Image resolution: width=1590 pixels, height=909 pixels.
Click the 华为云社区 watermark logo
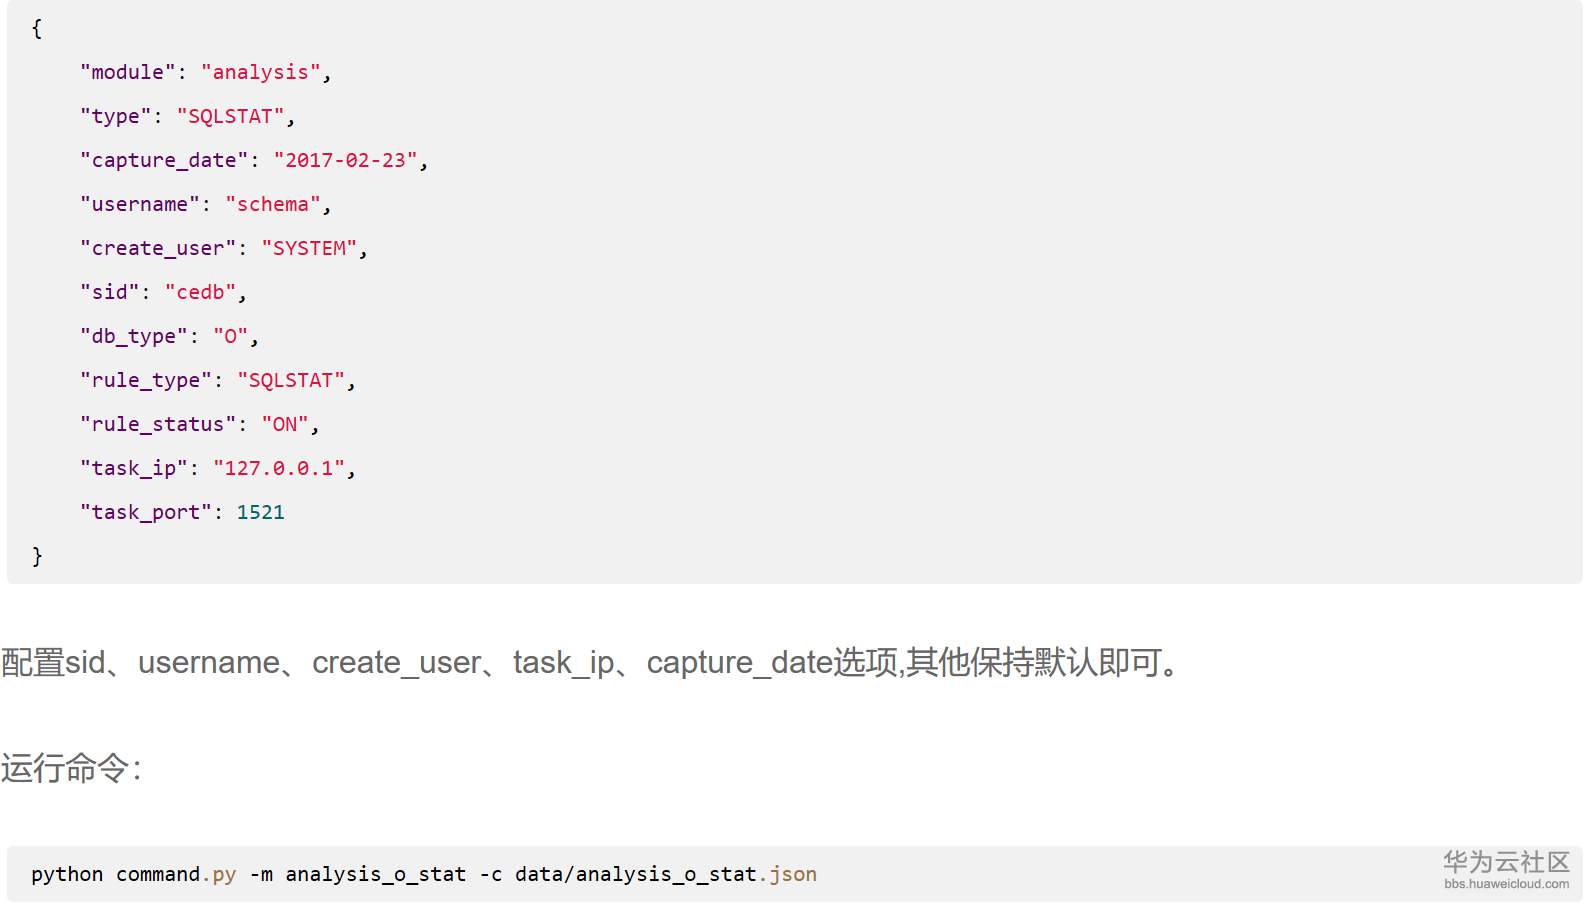pyautogui.click(x=1505, y=862)
